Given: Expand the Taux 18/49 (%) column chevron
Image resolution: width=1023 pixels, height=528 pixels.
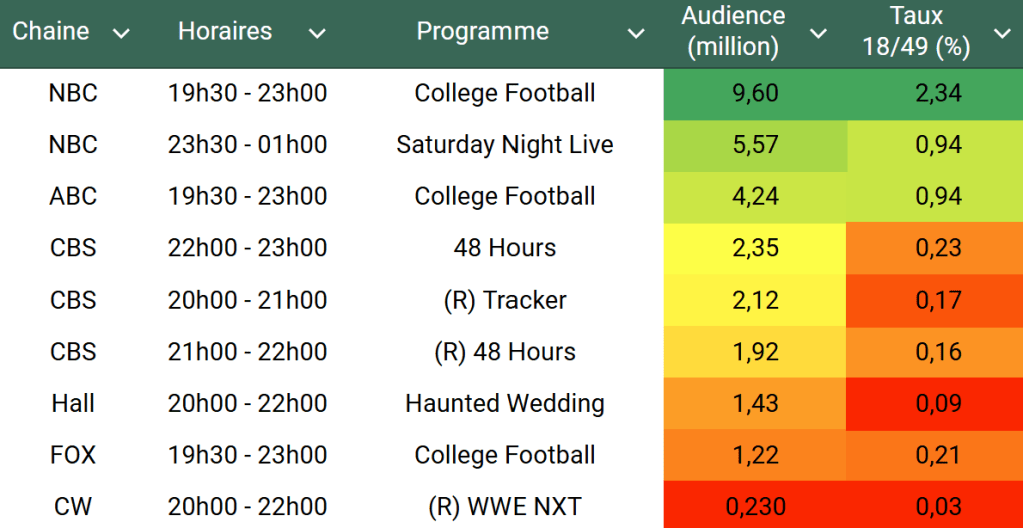Looking at the screenshot, I should pos(1002,34).
